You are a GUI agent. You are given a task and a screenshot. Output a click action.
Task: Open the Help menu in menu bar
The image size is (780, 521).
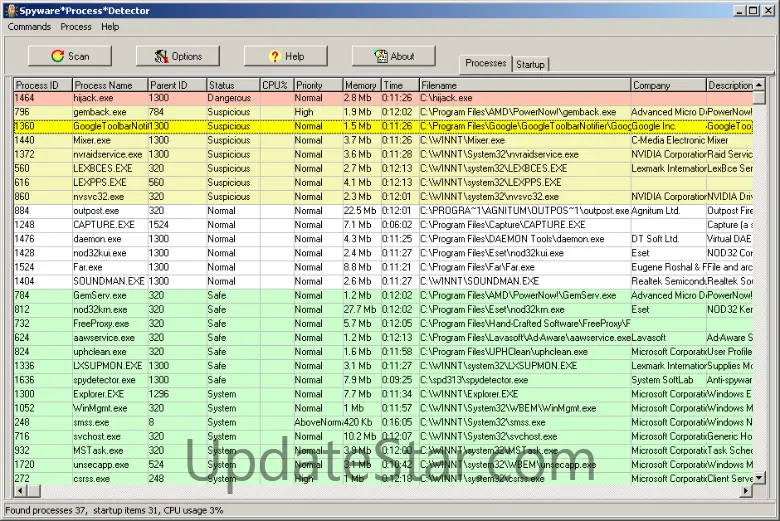[x=109, y=27]
